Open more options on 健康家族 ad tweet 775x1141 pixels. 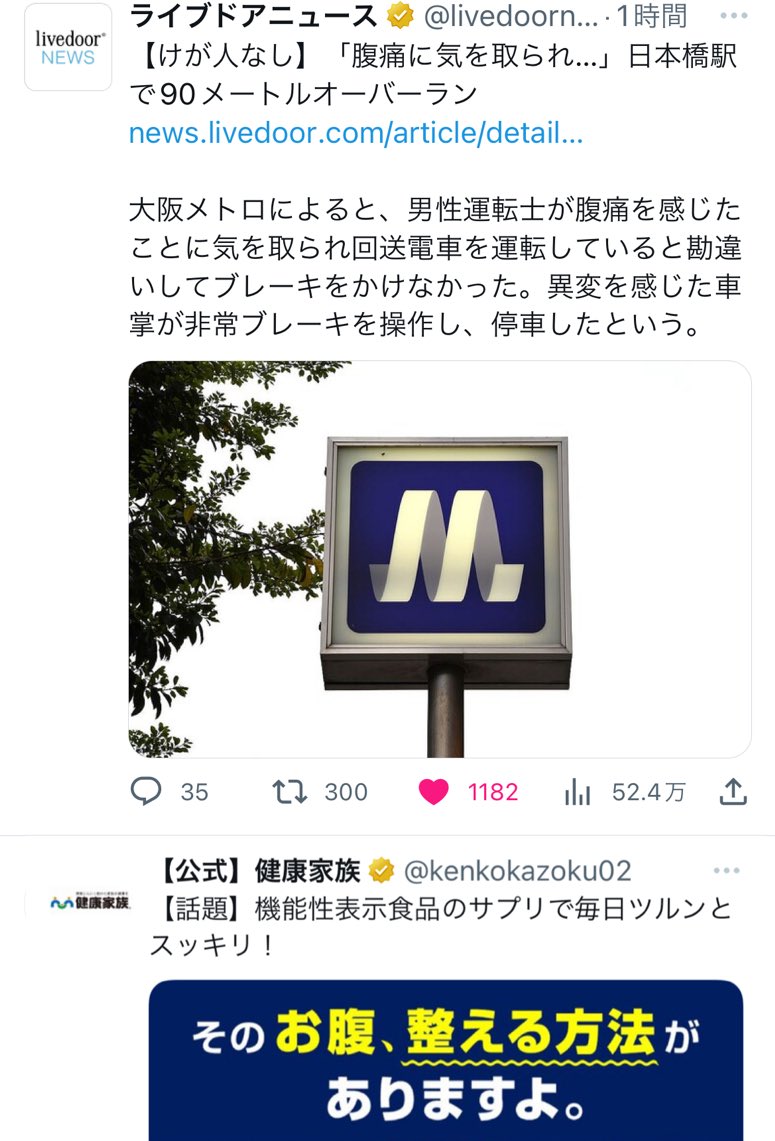point(726,870)
